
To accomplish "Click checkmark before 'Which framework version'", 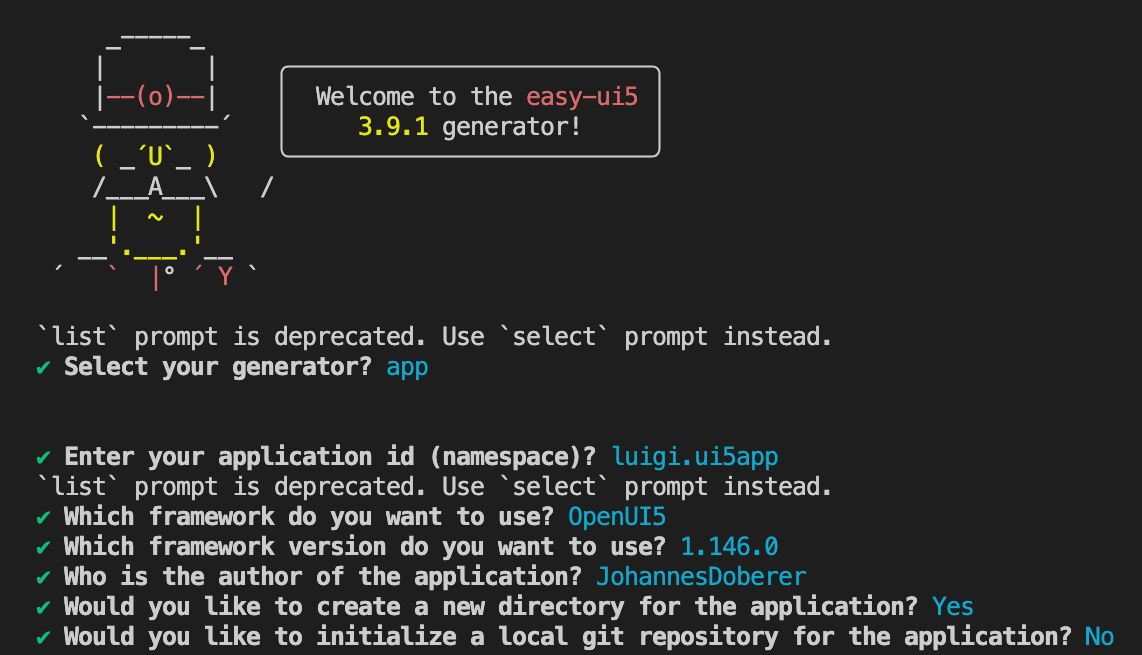I will [x=43, y=548].
